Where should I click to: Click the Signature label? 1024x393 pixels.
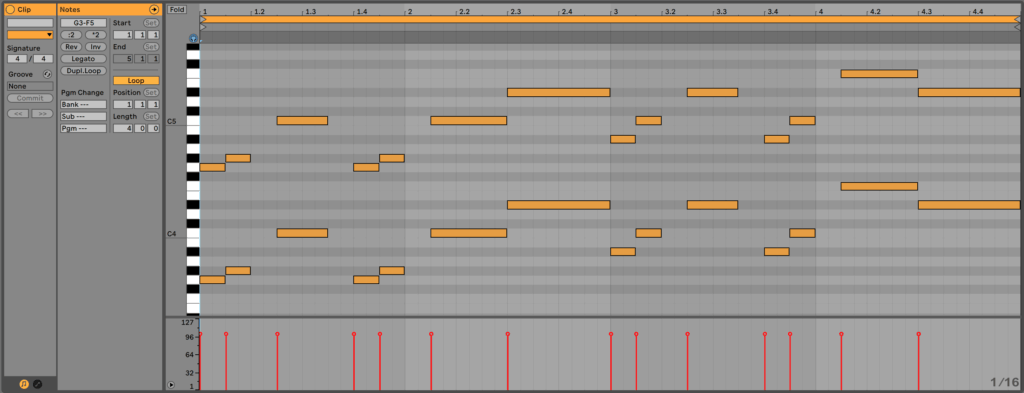[x=24, y=48]
